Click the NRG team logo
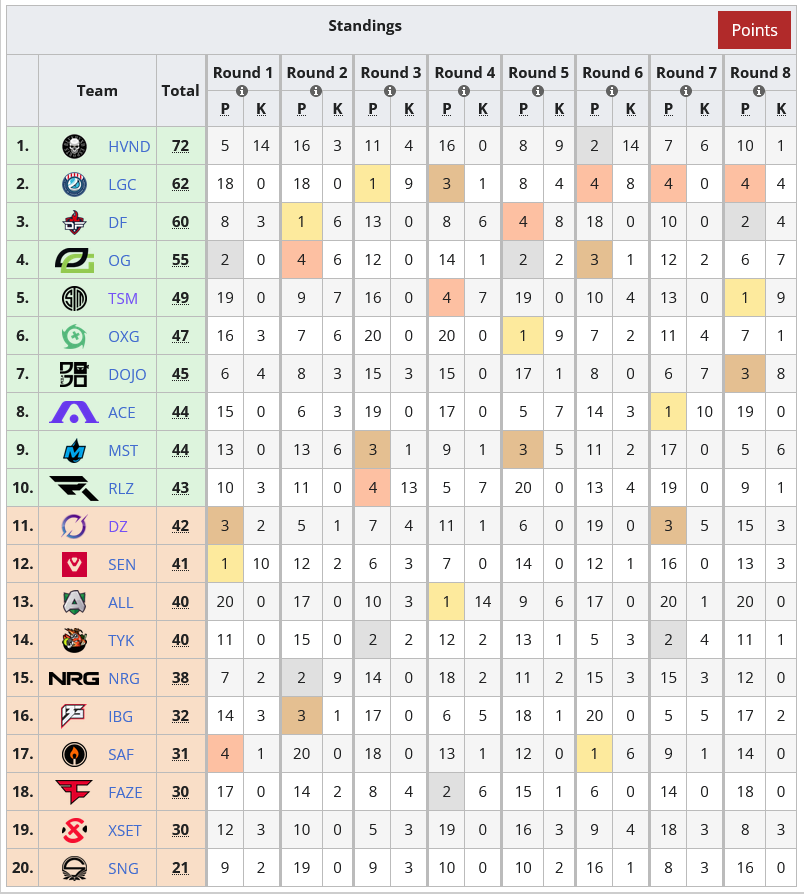Image resolution: width=804 pixels, height=894 pixels. pos(75,679)
